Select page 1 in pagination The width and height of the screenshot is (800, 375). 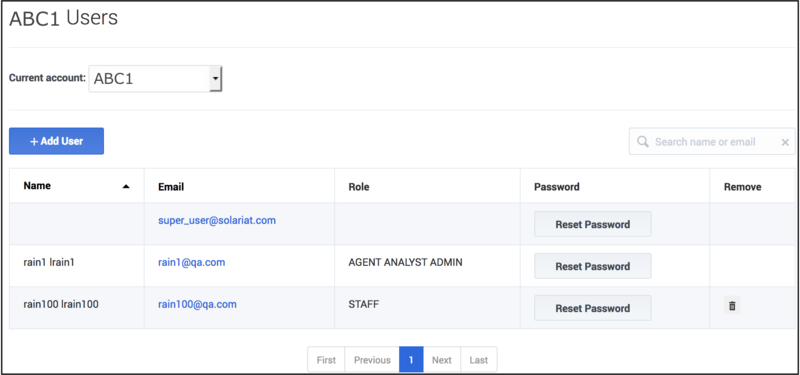tap(411, 360)
